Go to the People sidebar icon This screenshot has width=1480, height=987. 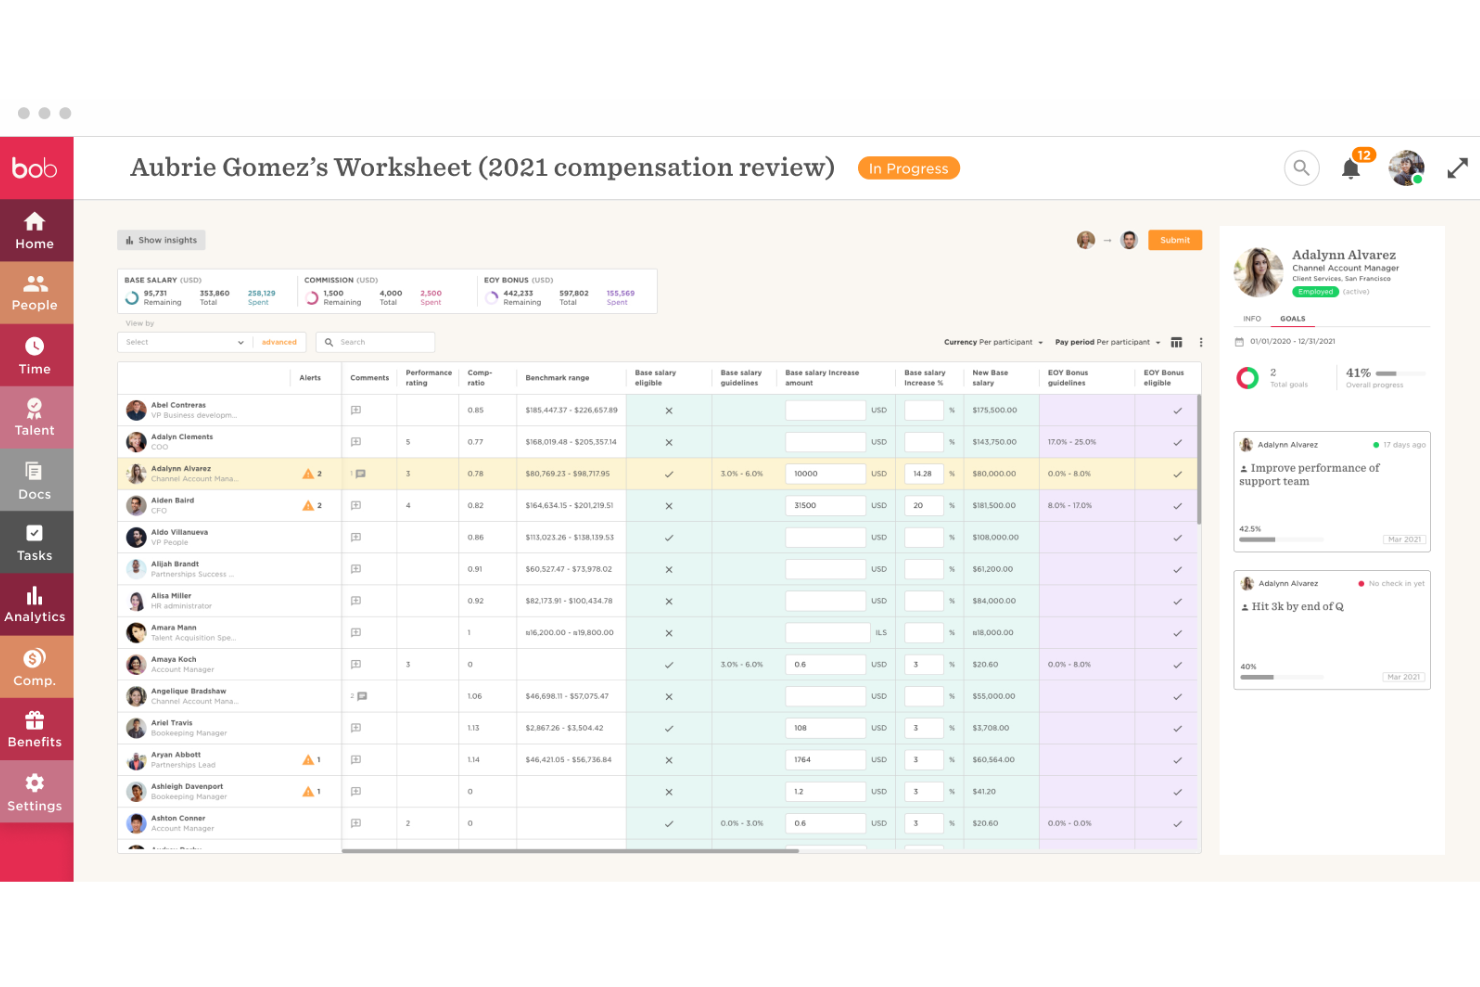click(x=35, y=293)
